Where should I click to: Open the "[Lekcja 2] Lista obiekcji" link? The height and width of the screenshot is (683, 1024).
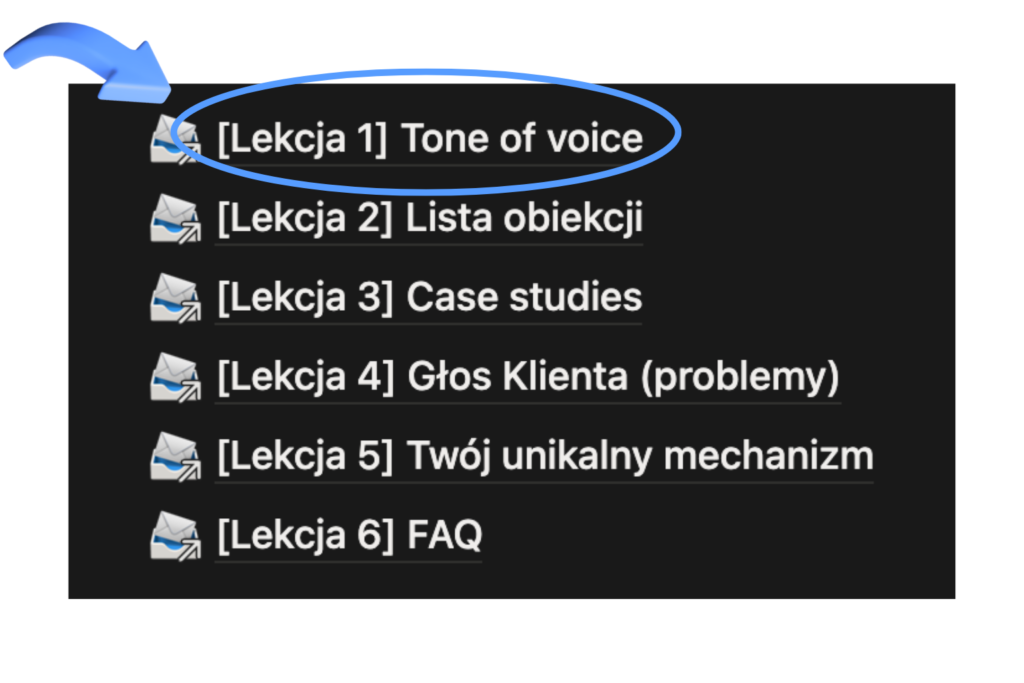point(430,219)
